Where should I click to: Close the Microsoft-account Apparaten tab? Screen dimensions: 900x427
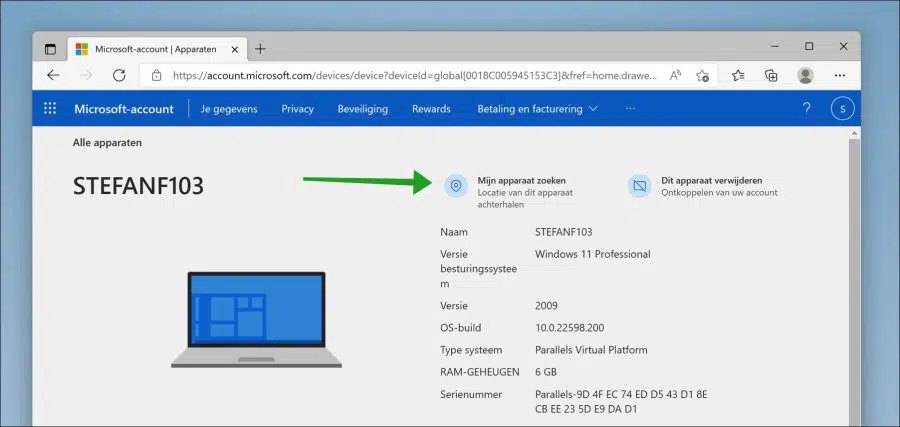[234, 49]
